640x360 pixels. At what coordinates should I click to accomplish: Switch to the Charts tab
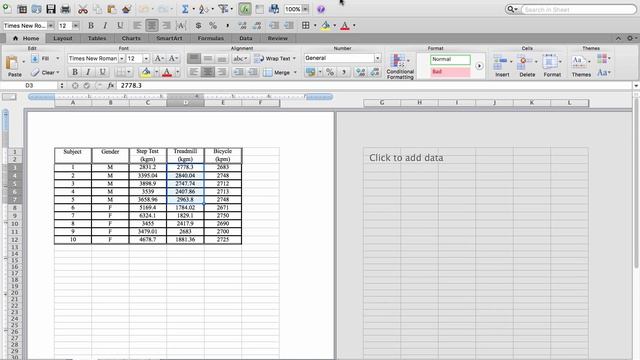[131, 38]
